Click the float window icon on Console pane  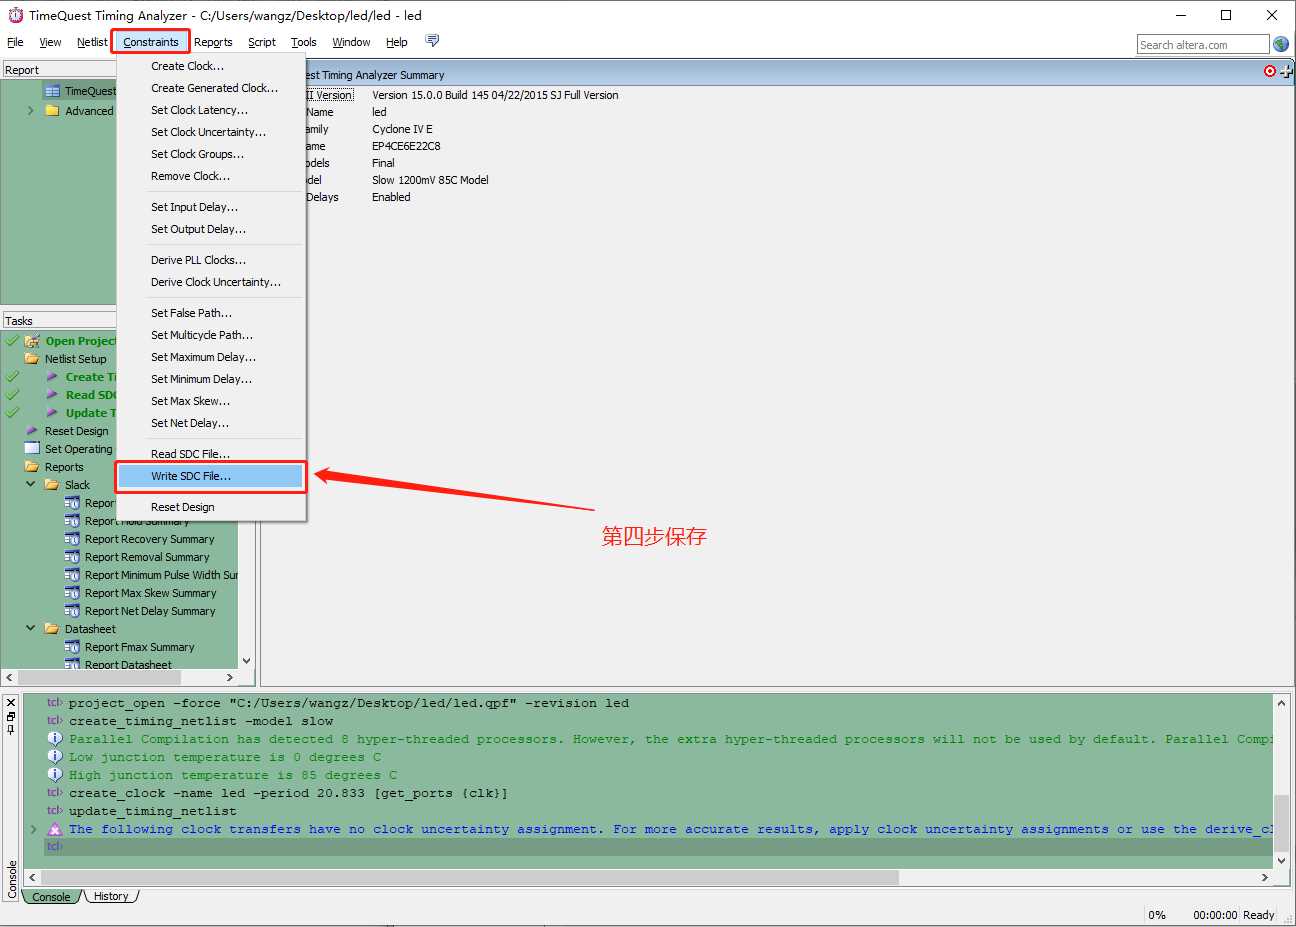[11, 716]
